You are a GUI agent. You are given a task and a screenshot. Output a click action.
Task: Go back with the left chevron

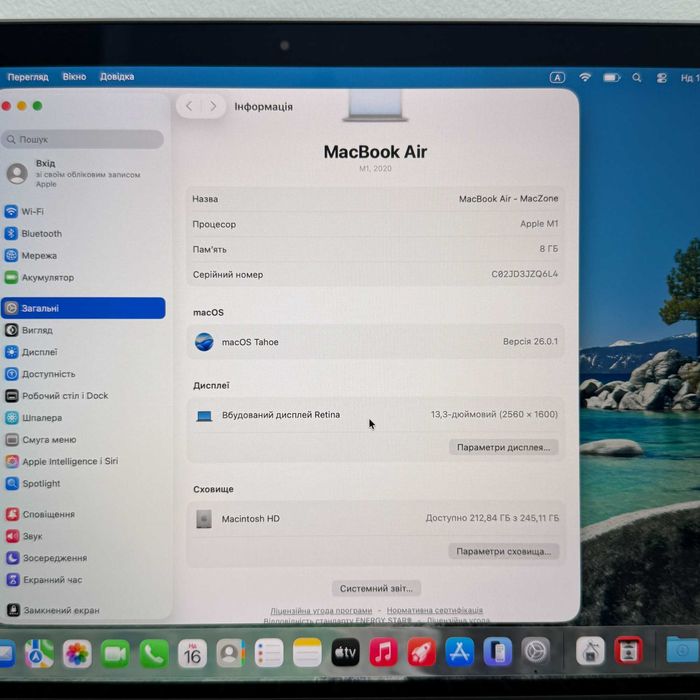click(x=189, y=106)
